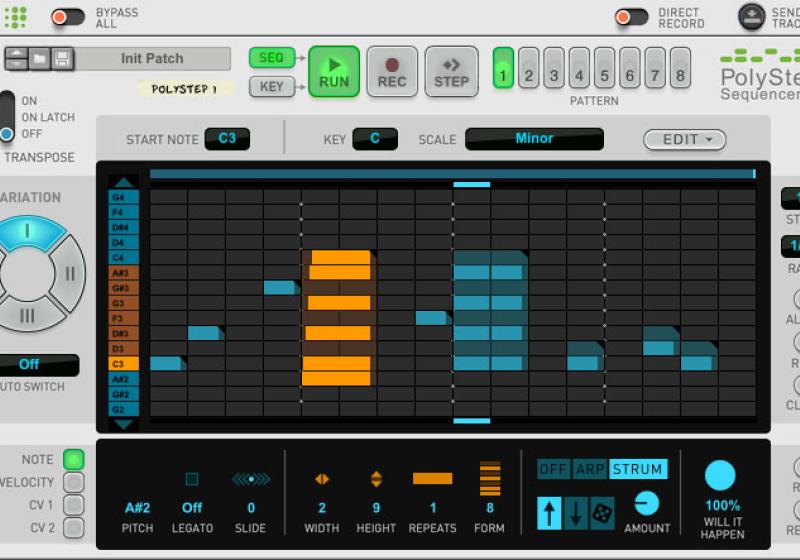Enable the SEQ mode button
Screen dimensions: 800x560
click(271, 58)
